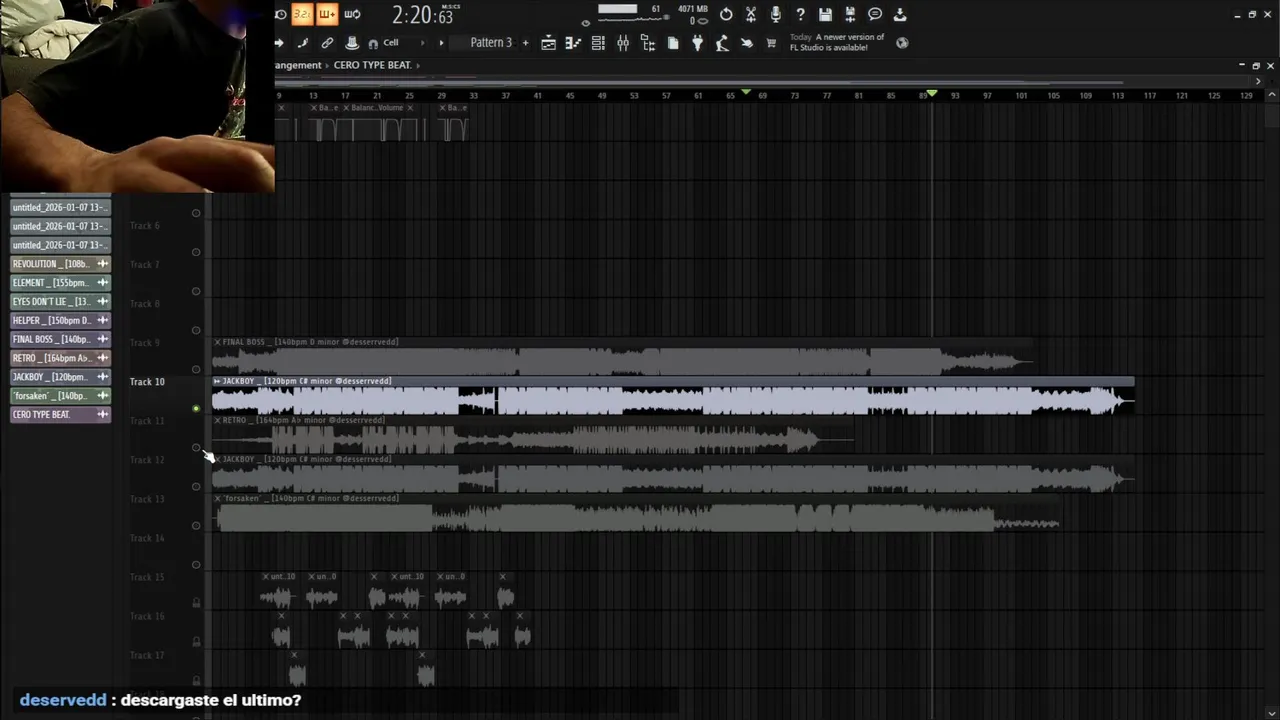Select JACKBOY _ [120bpm.. clip in picker

click(60, 377)
